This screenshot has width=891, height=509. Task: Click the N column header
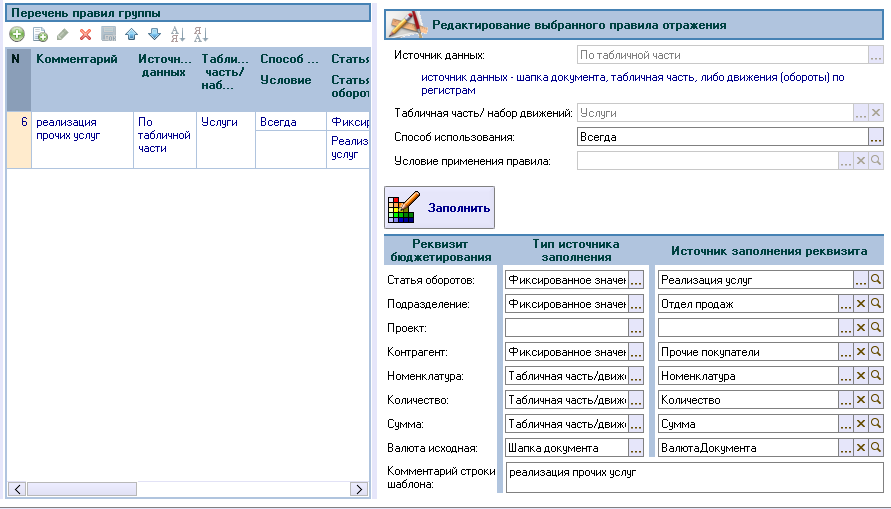click(x=16, y=59)
